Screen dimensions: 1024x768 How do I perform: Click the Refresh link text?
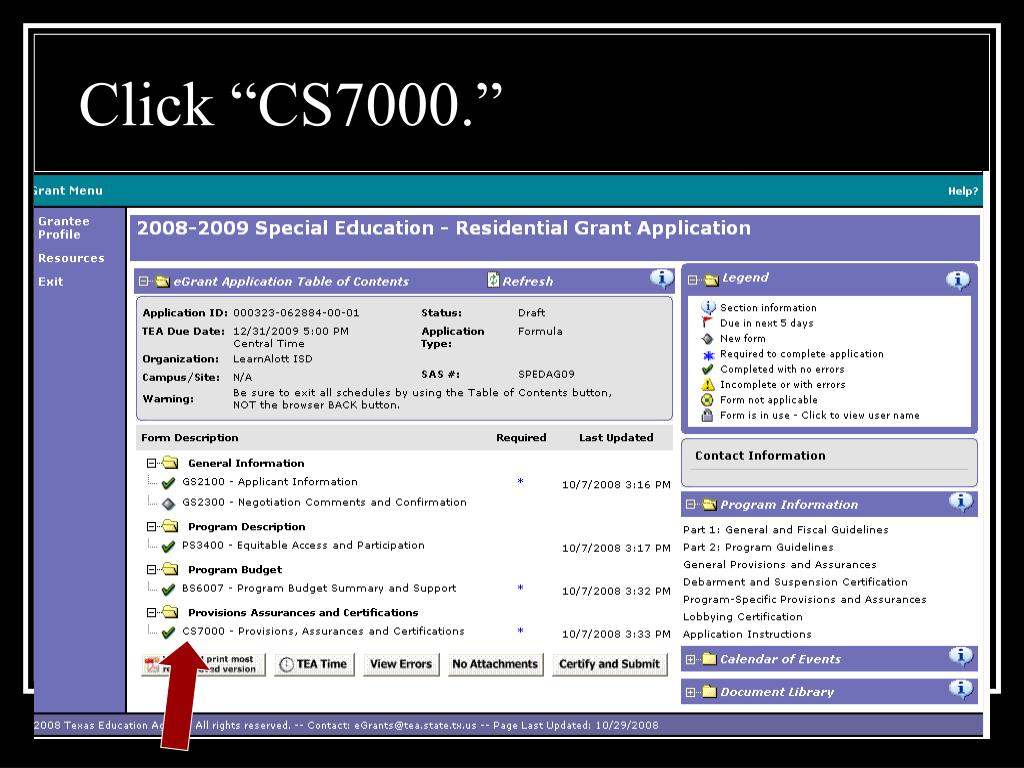[528, 281]
